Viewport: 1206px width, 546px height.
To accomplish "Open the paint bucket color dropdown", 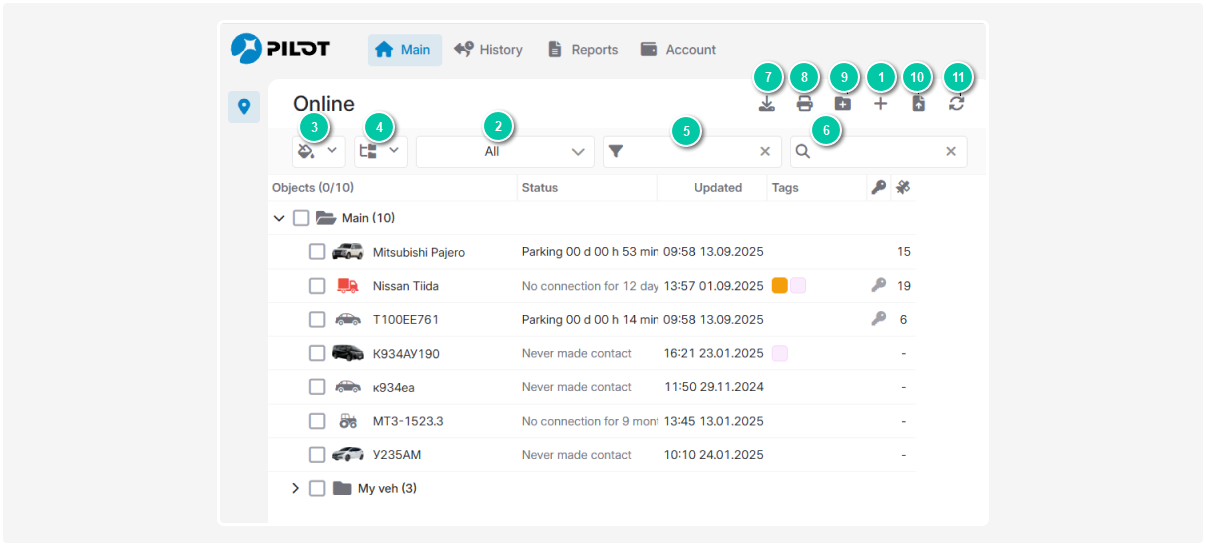I will 318,151.
